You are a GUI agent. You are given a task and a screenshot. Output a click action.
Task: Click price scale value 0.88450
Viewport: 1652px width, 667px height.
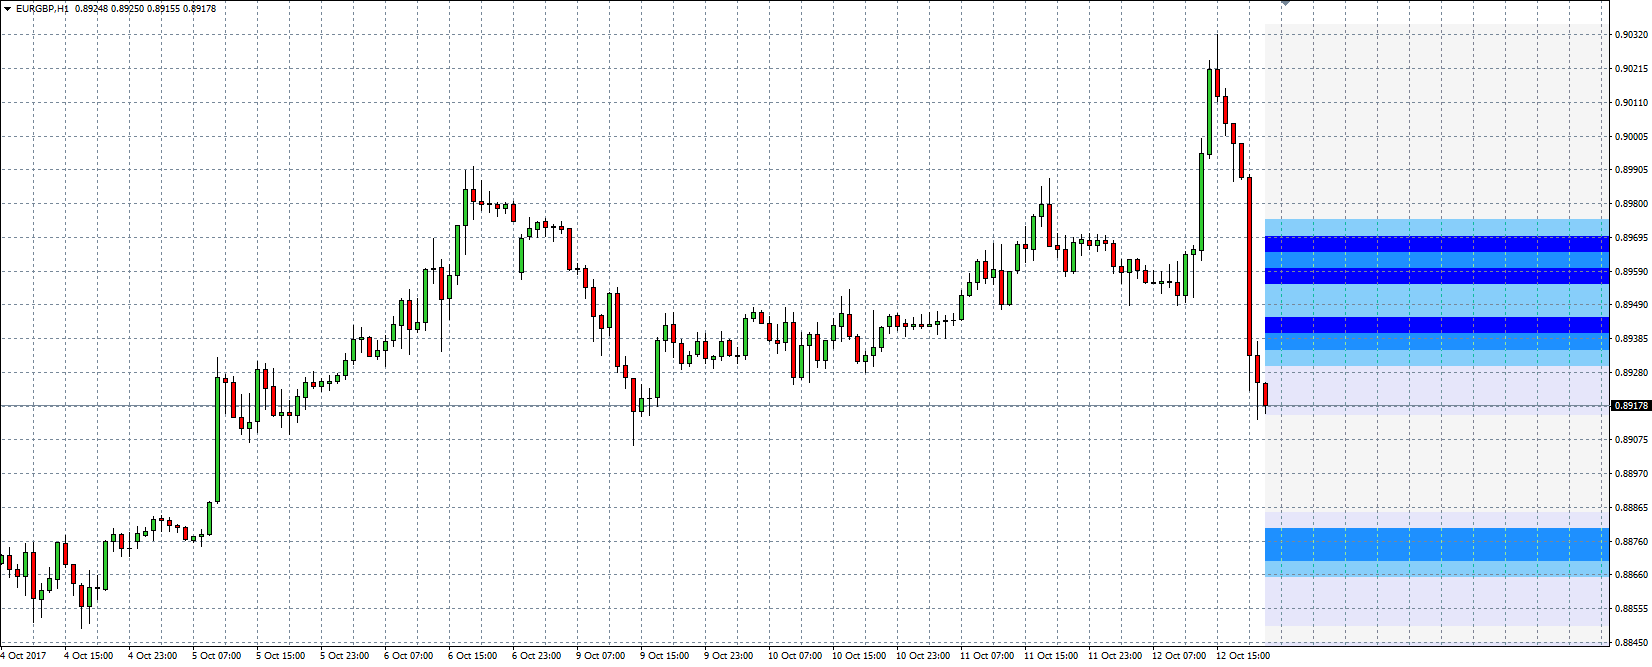pyautogui.click(x=1632, y=643)
